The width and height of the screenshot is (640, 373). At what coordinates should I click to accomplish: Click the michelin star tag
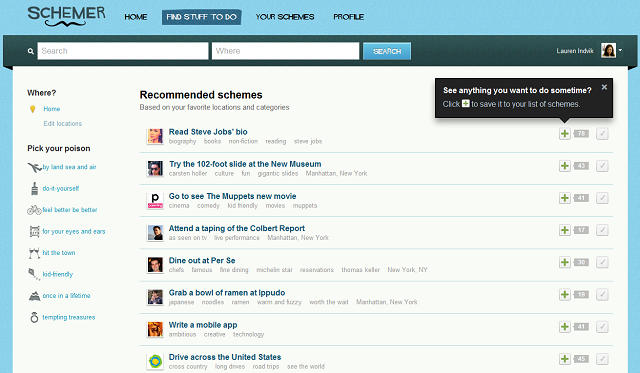coord(274,270)
